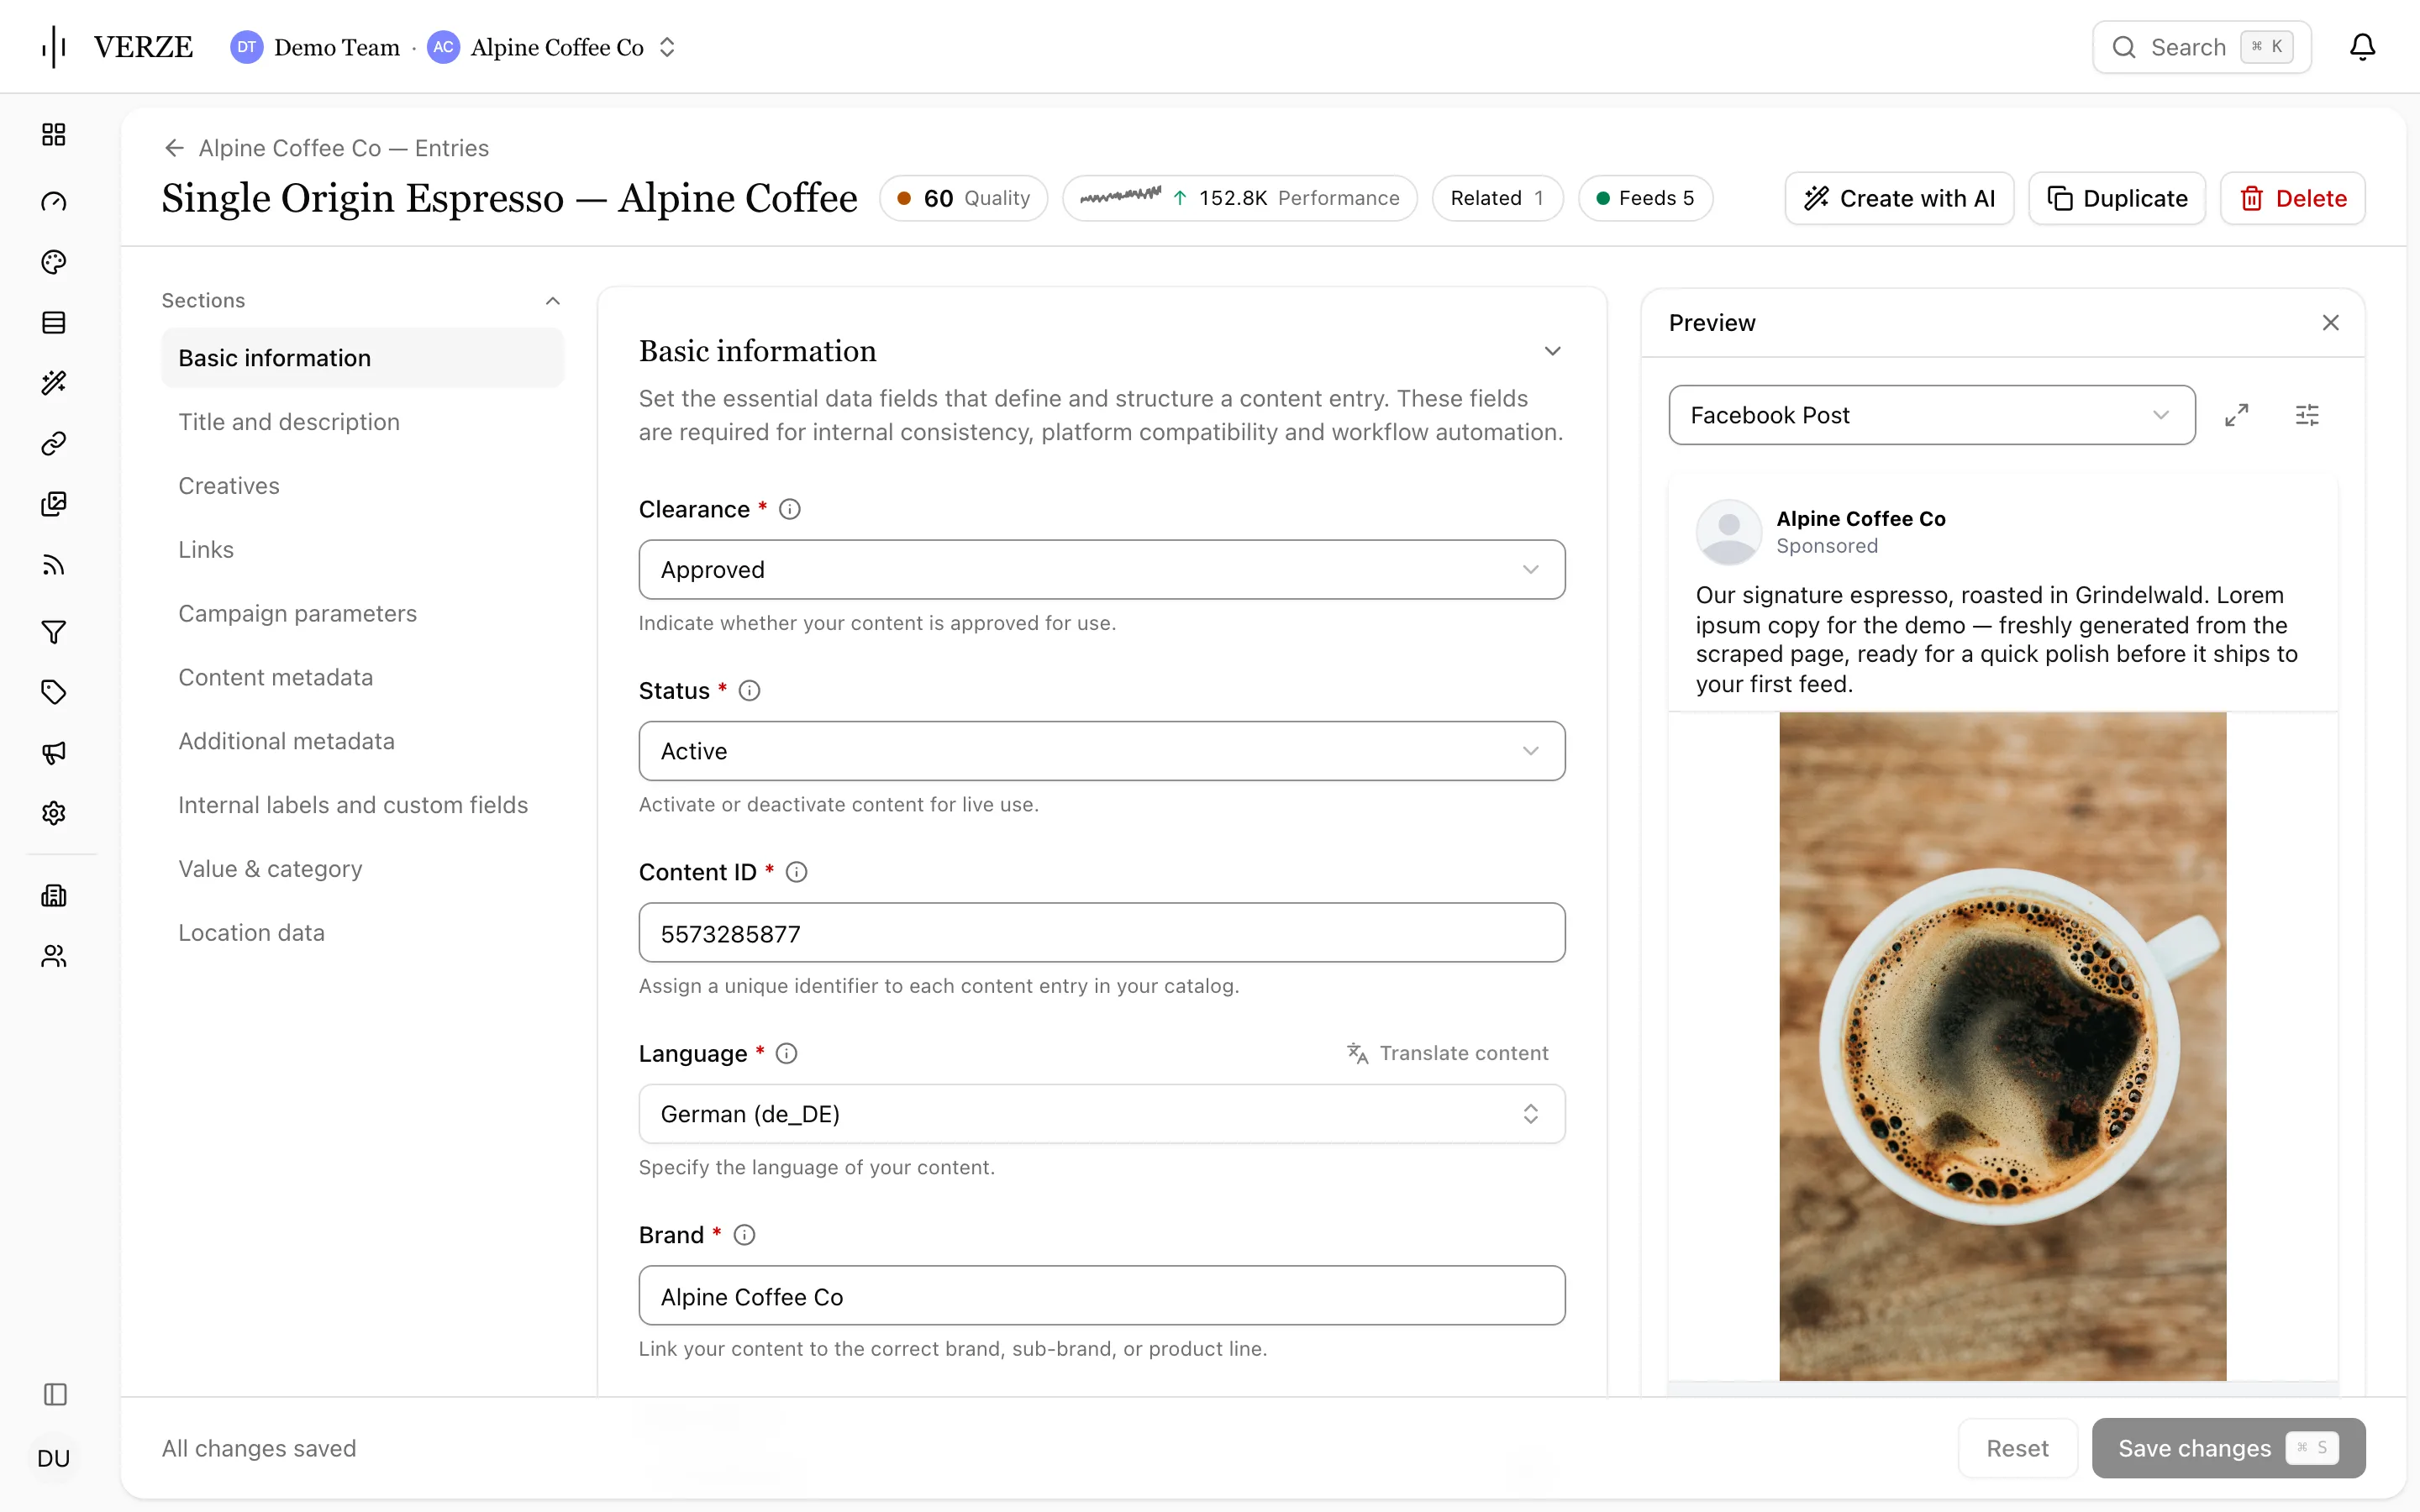
Task: Open the Language selector German (de_DE)
Action: point(1102,1114)
